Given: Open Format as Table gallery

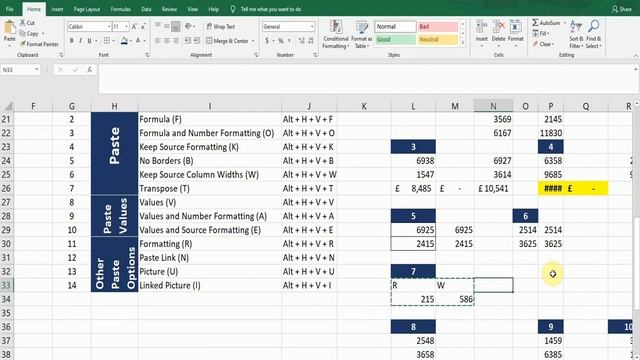Looking at the screenshot, I should coord(362,34).
